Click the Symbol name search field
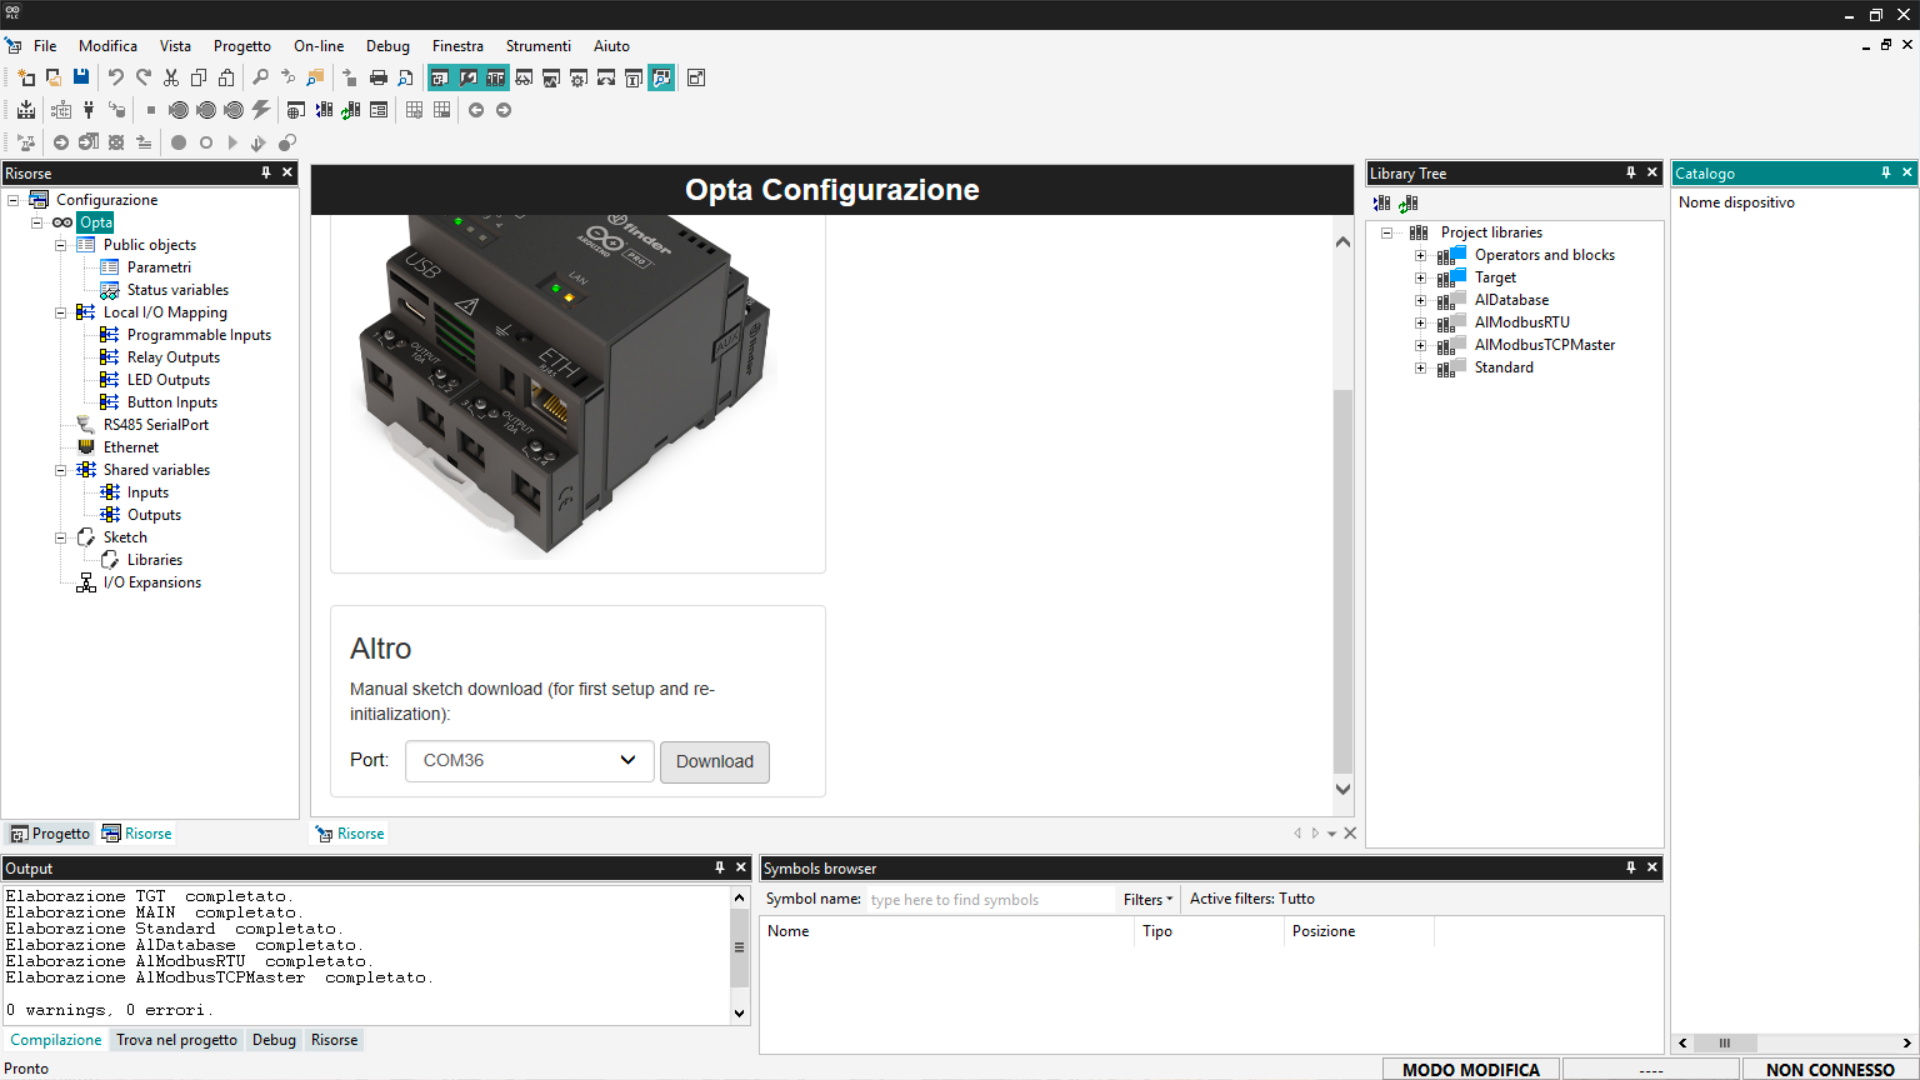The height and width of the screenshot is (1080, 1920). coord(988,899)
